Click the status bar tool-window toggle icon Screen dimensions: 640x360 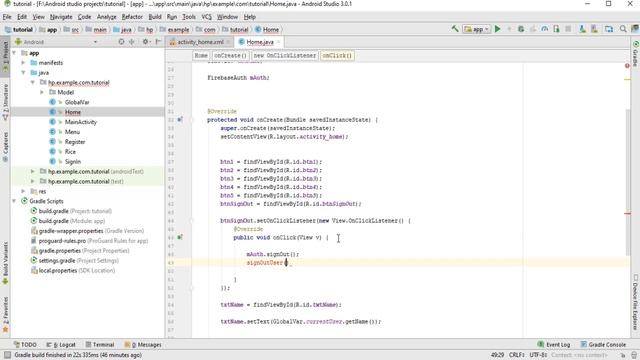7,355
